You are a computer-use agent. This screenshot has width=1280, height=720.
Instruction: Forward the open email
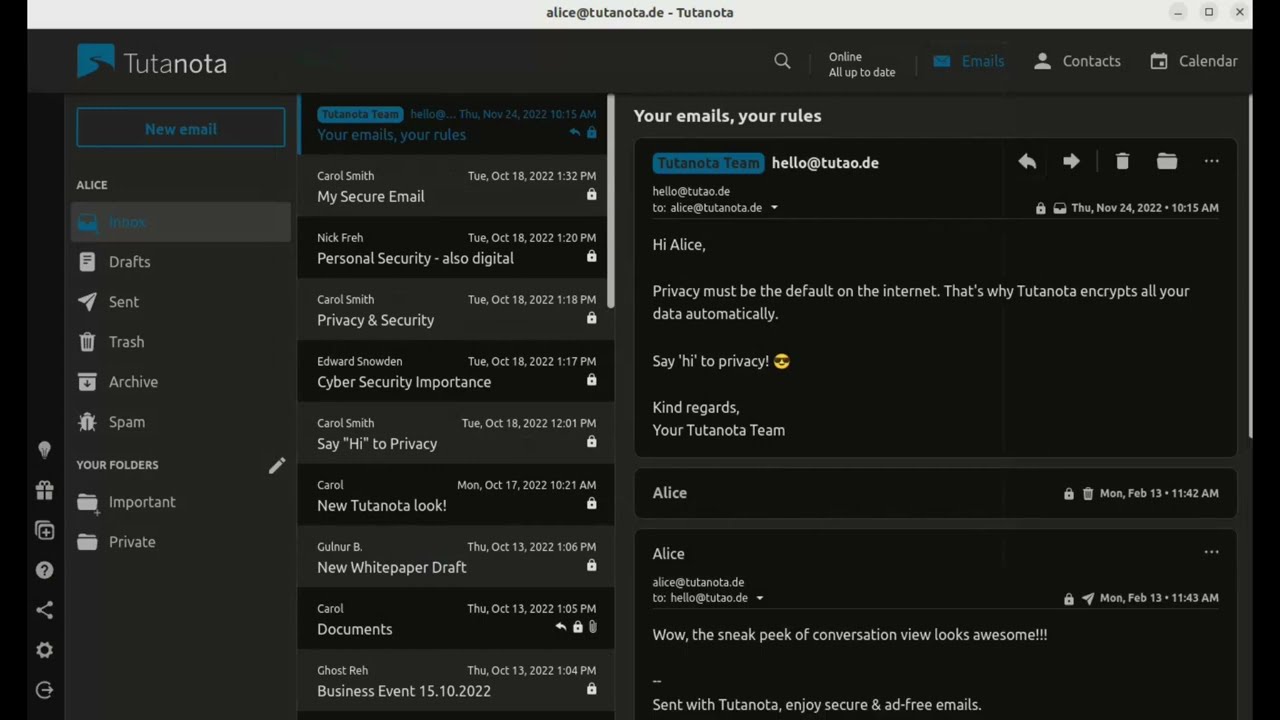pos(1071,162)
